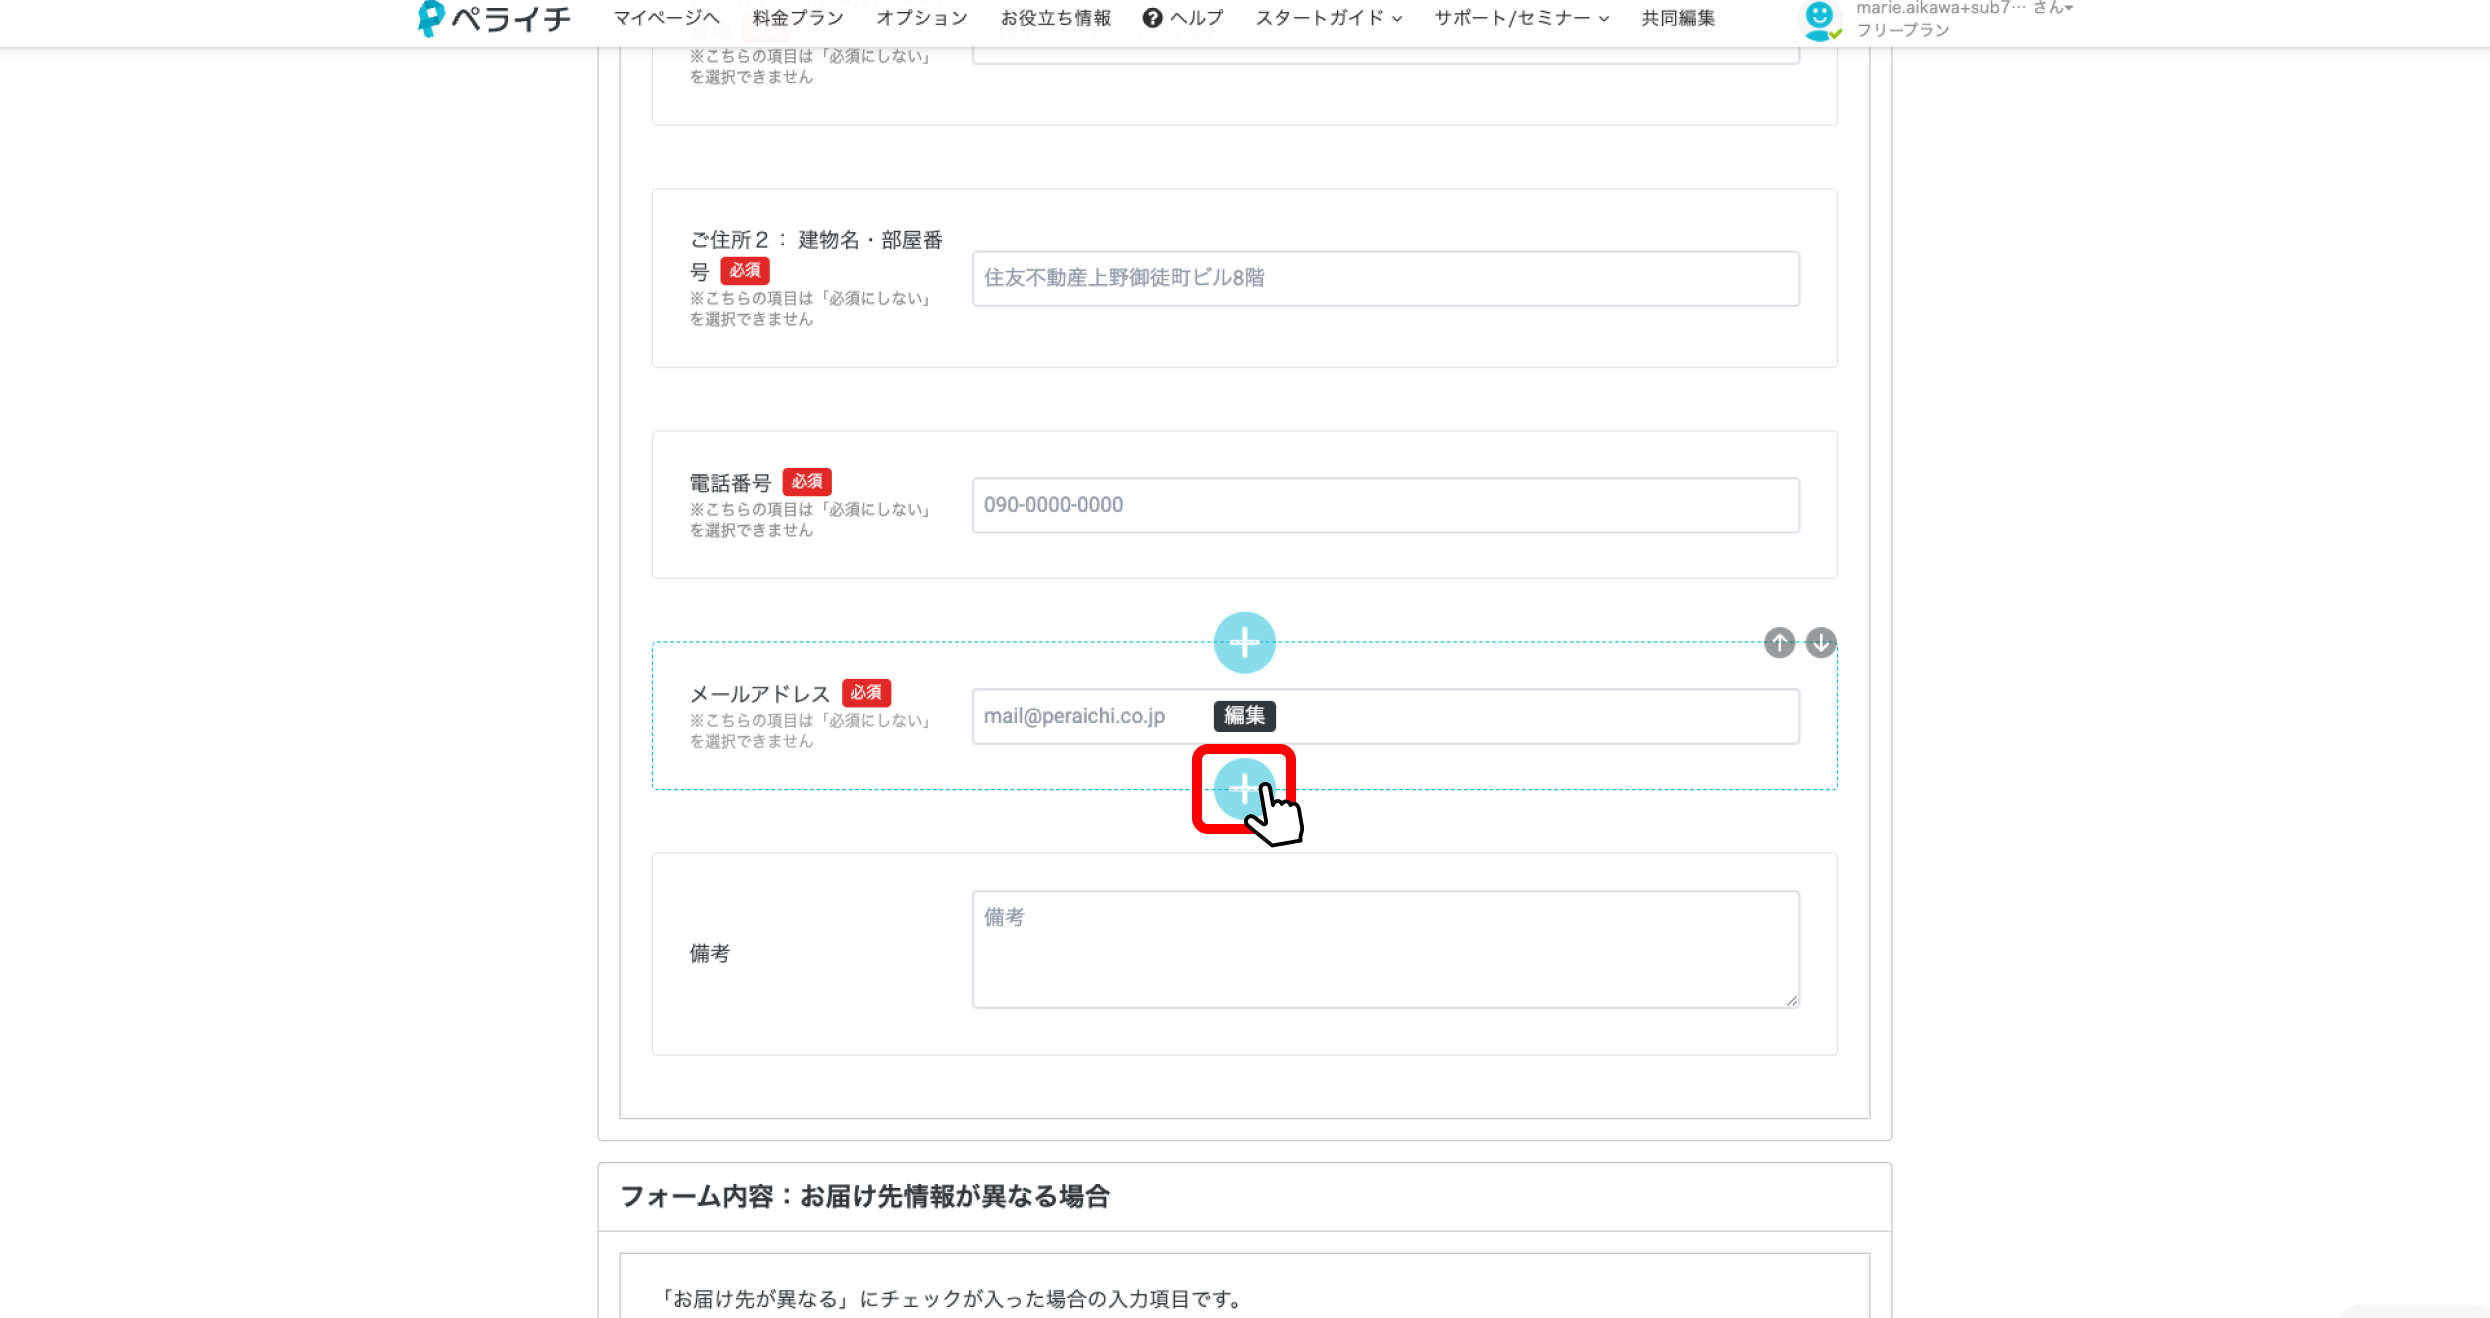Click the 編集 edit button
Image resolution: width=2490 pixels, height=1318 pixels.
click(x=1244, y=716)
